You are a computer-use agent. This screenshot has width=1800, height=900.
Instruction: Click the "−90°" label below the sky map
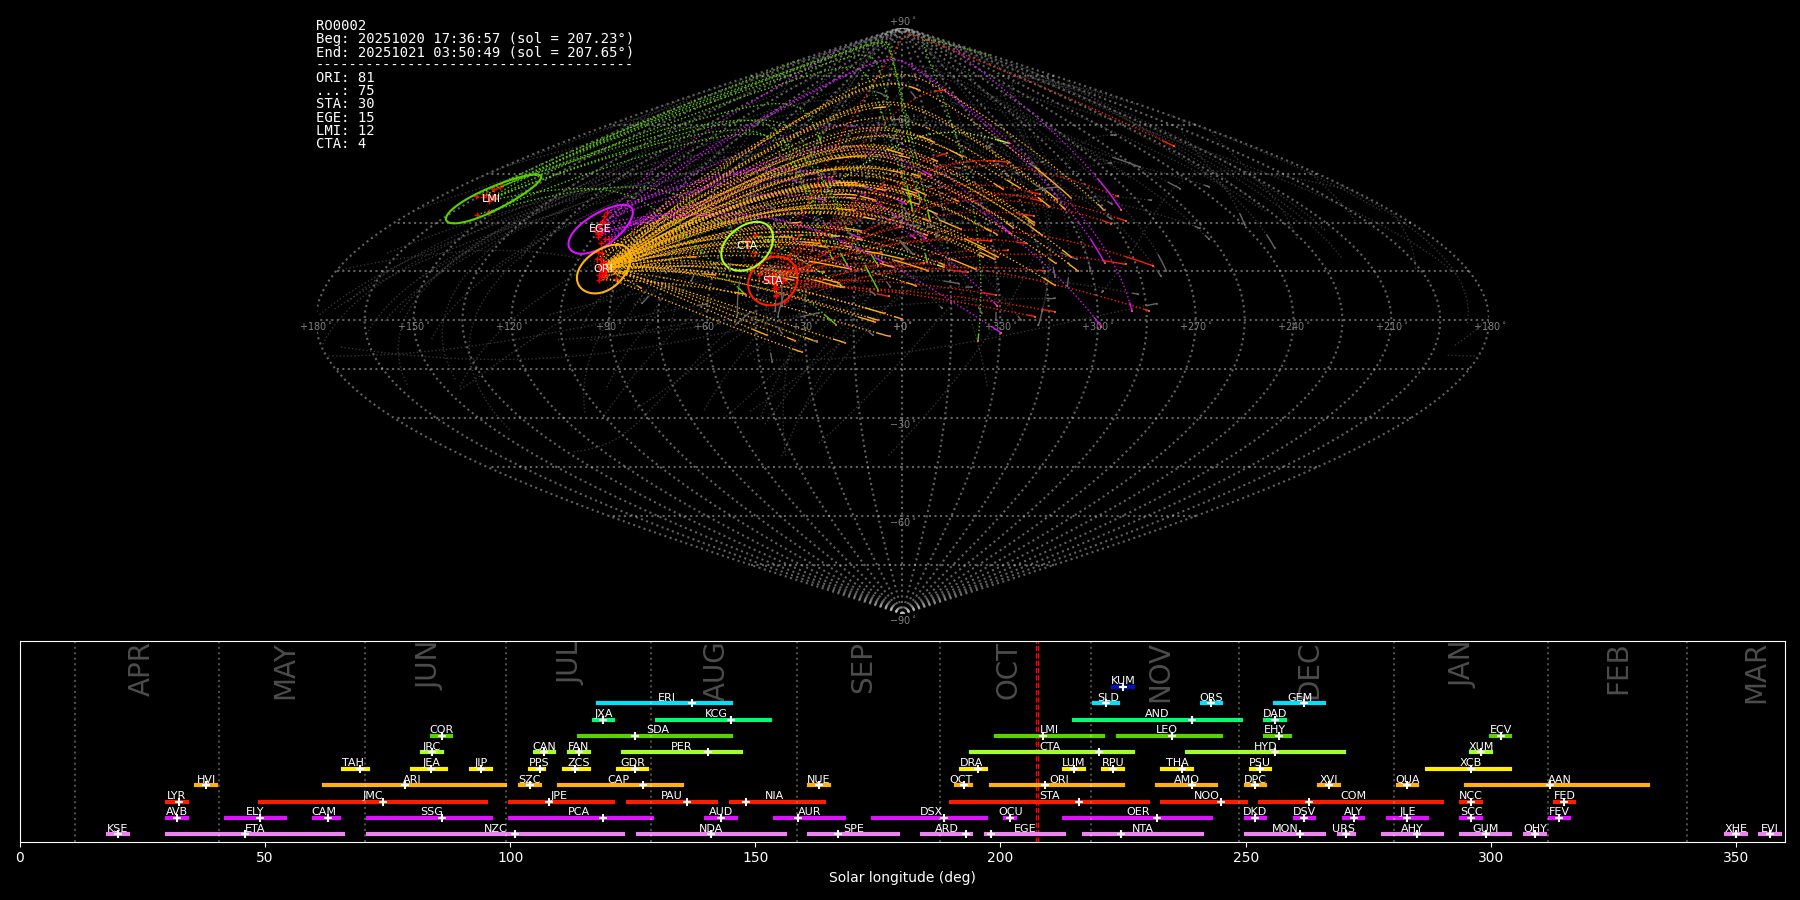pos(902,621)
